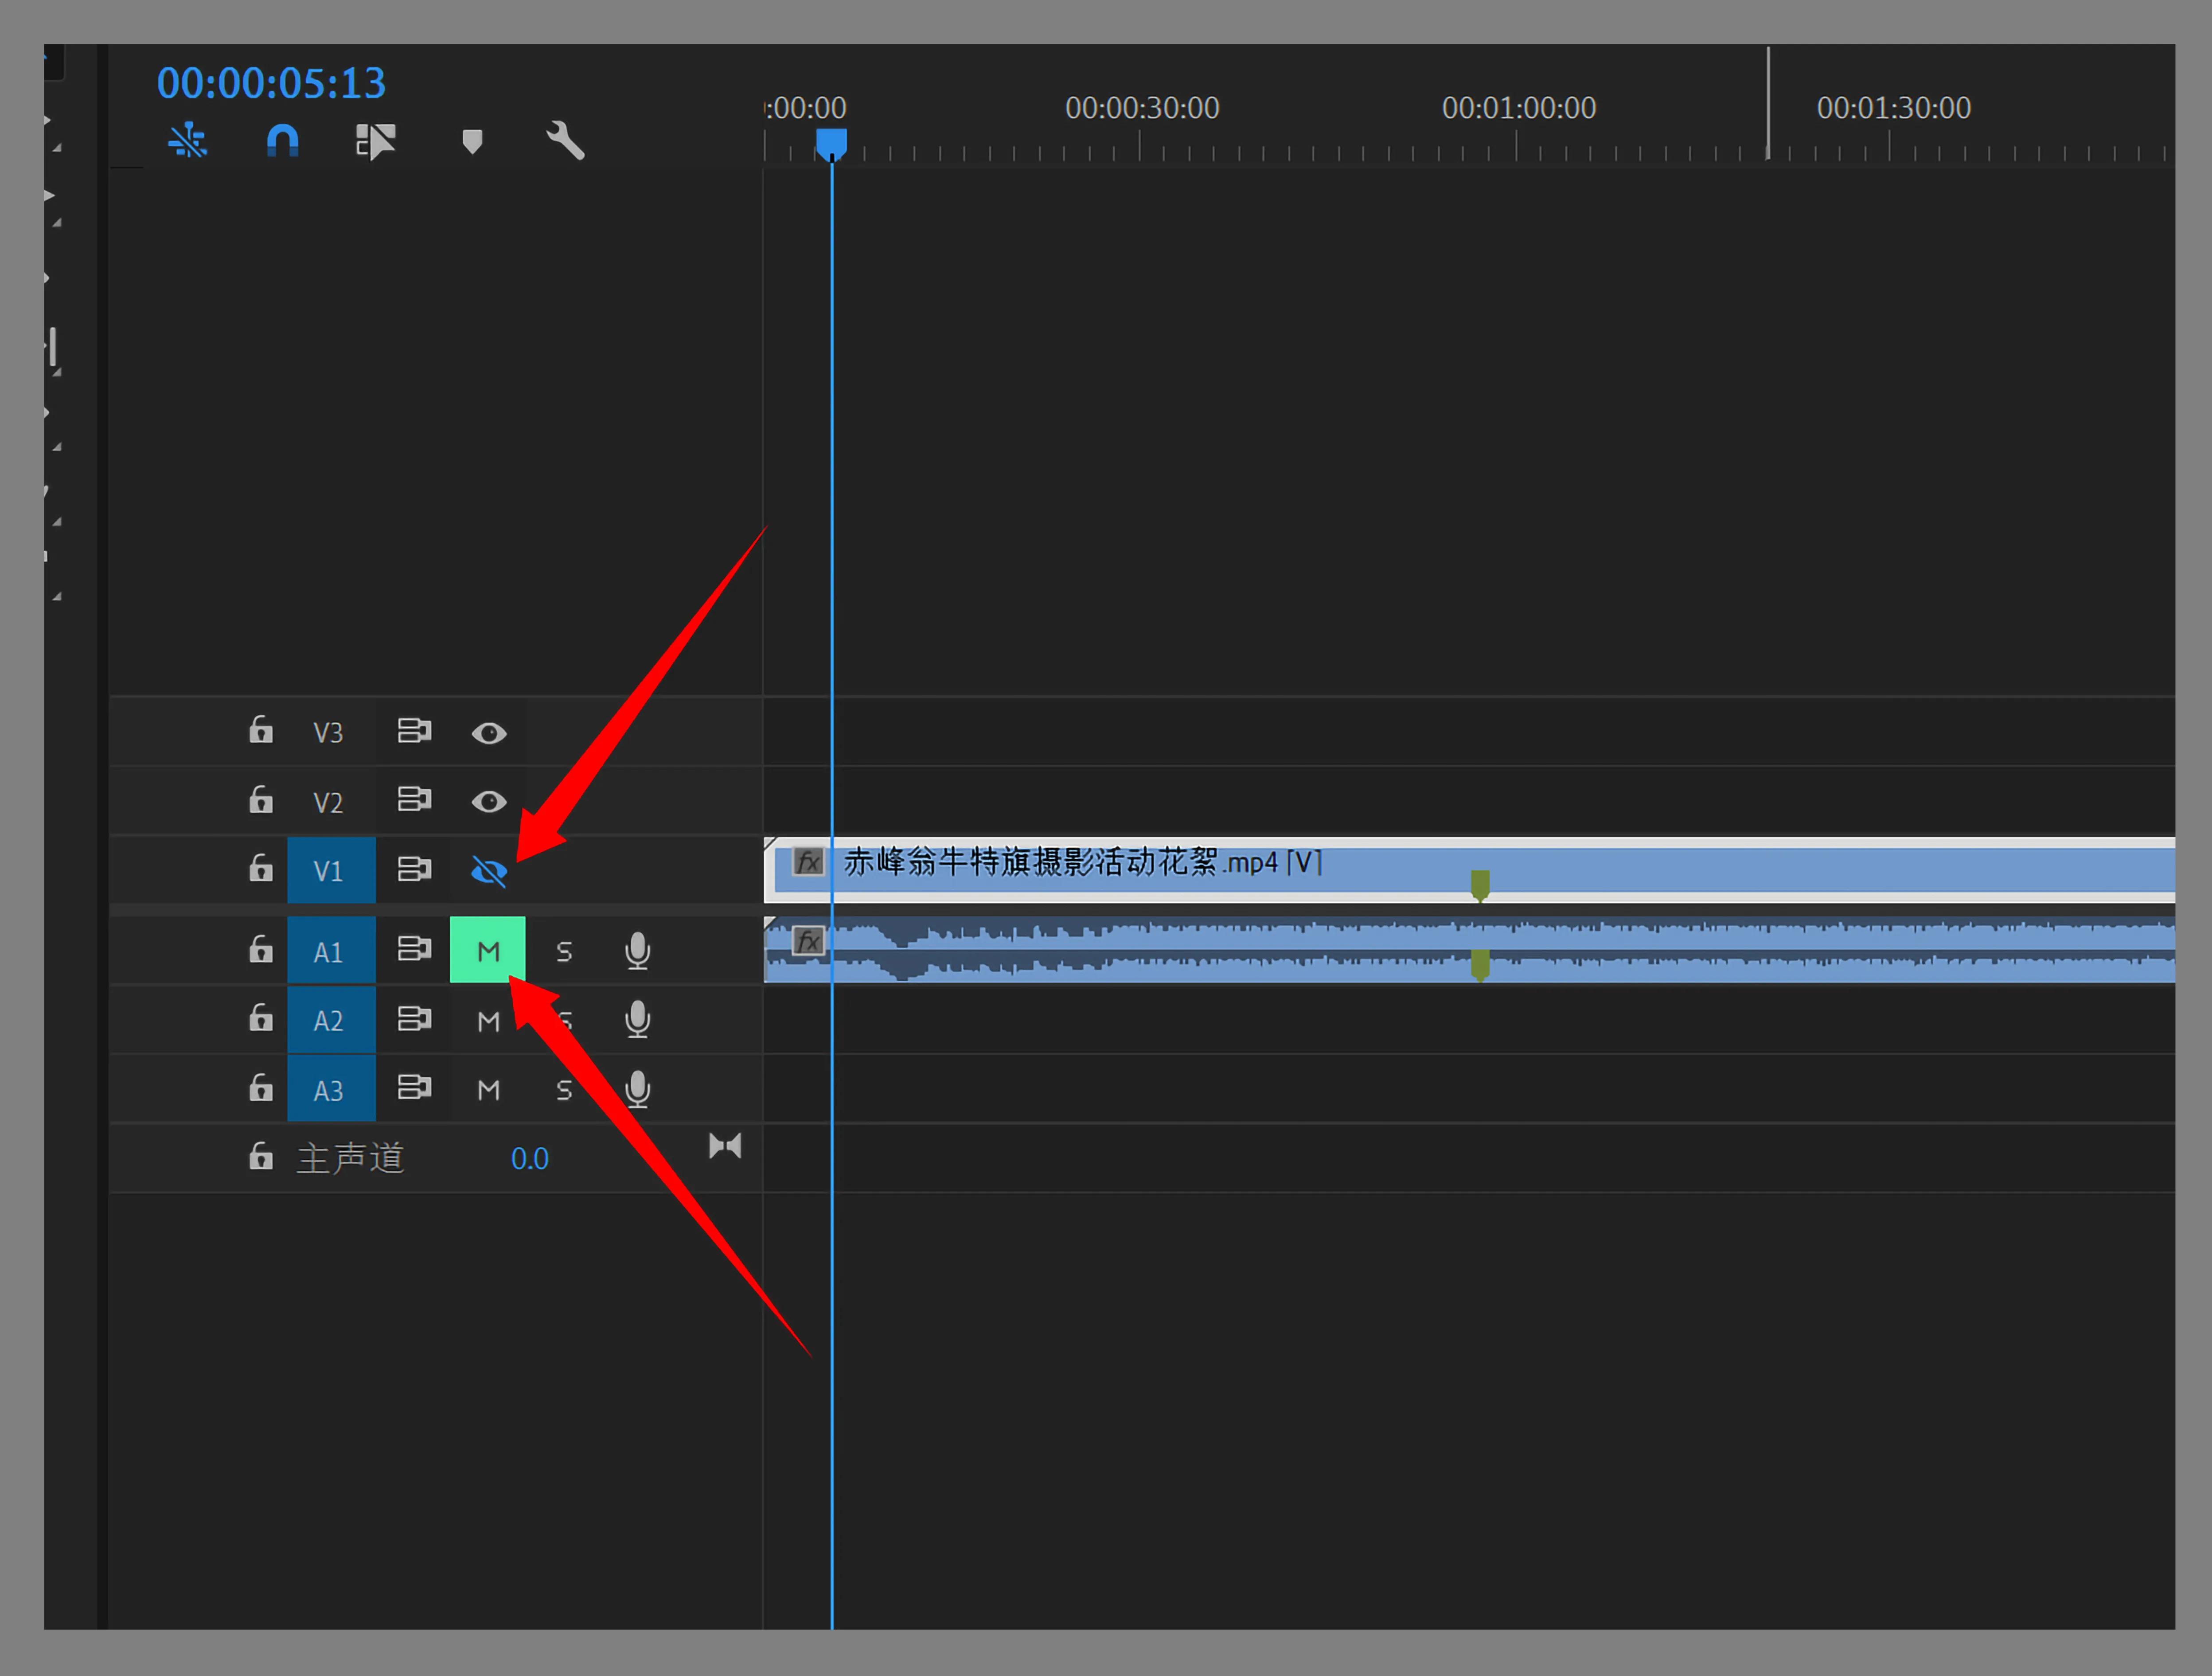Unmute track A1 with the M button
2212x1676 pixels.
coord(487,950)
